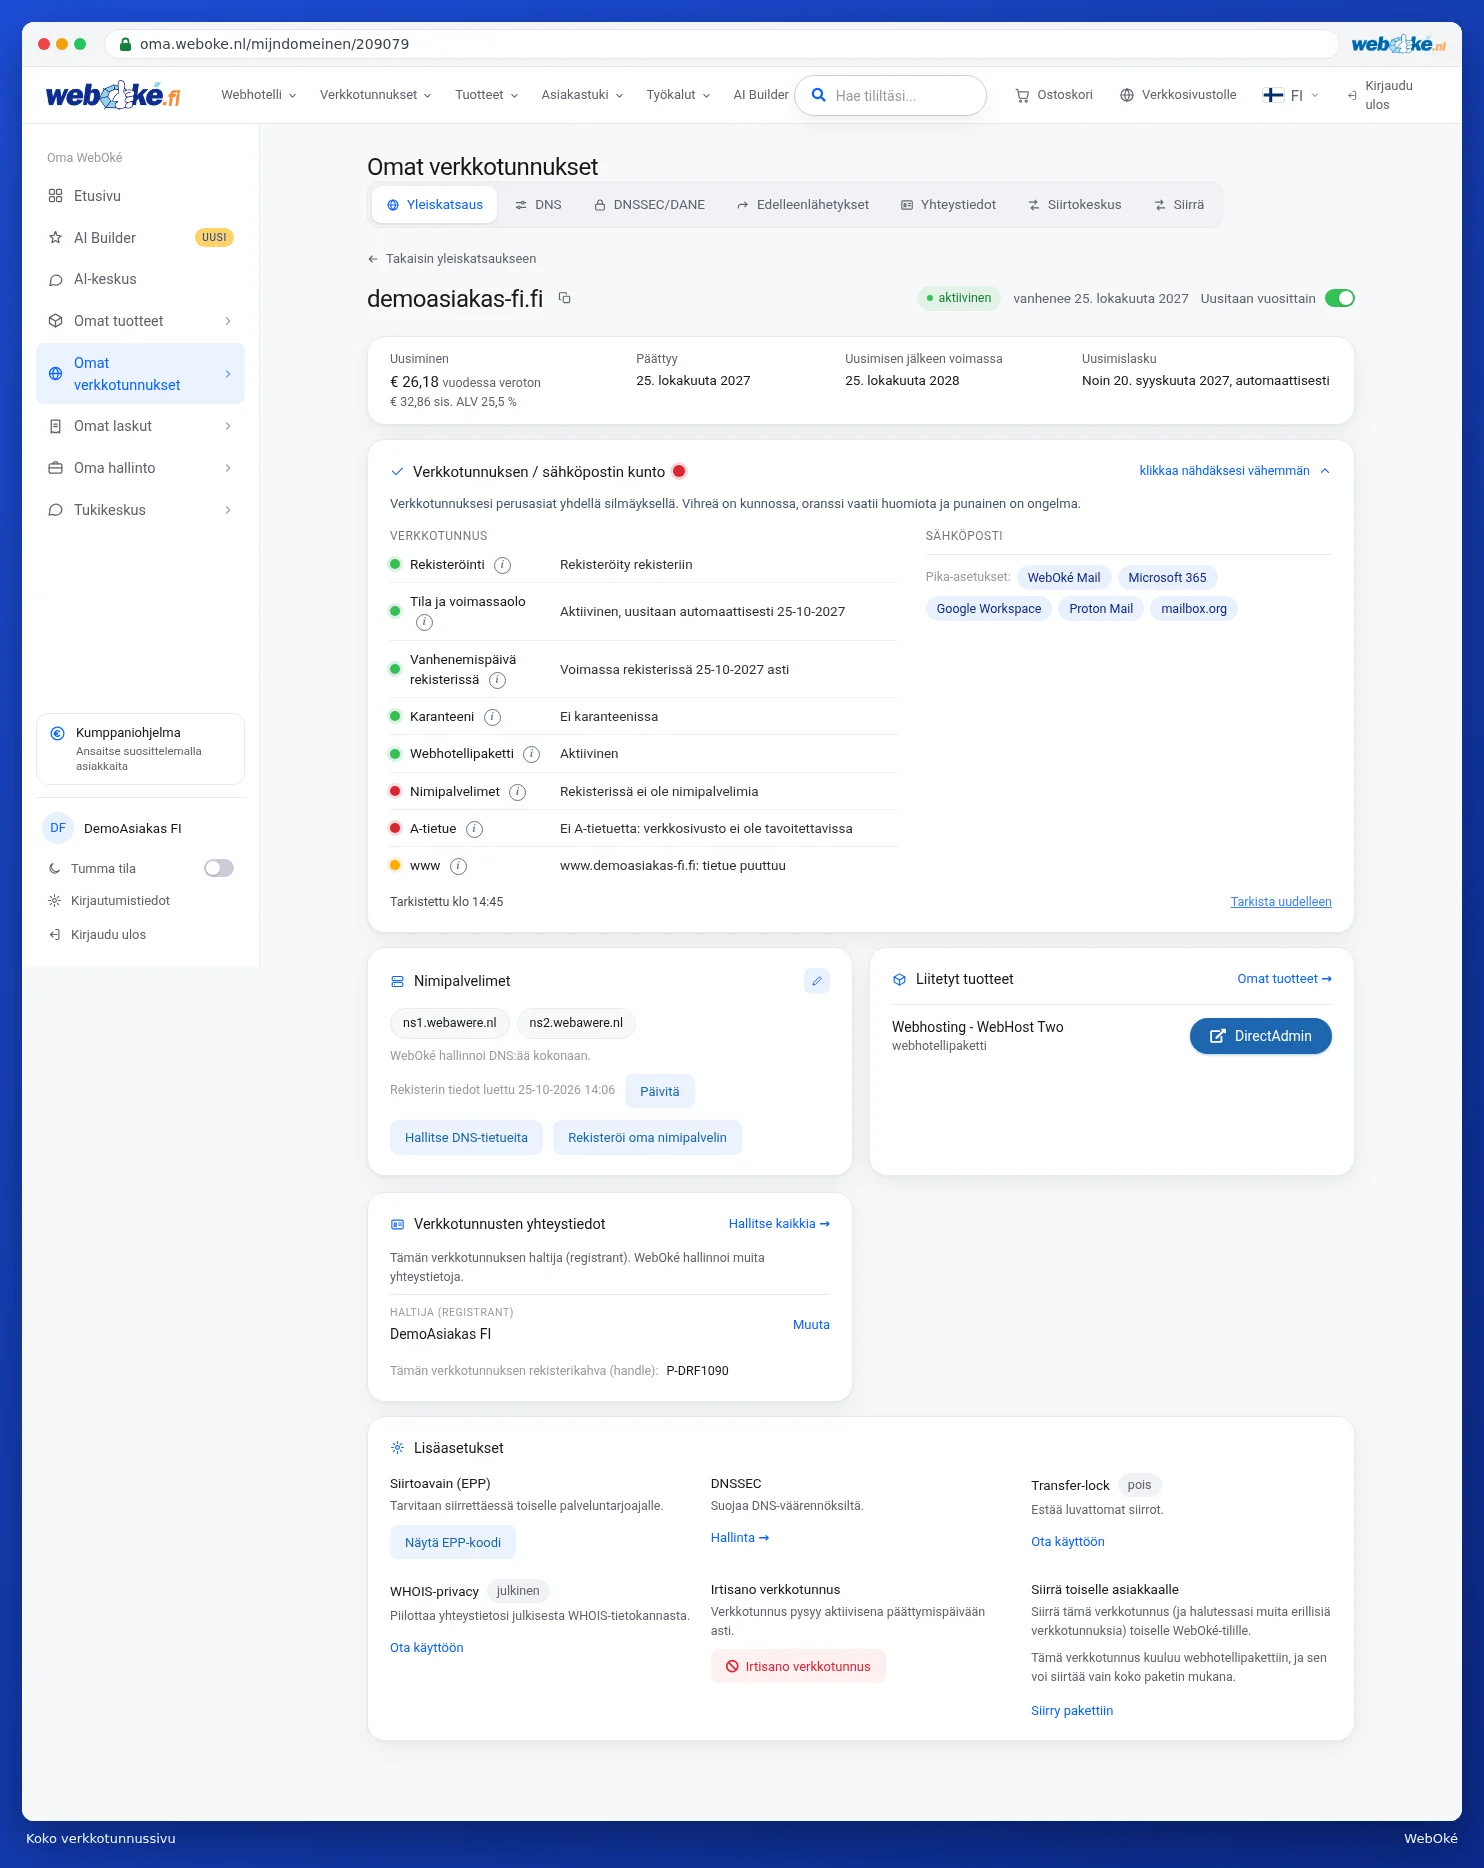Click the Verkkosivustolle globe link
This screenshot has height=1868, width=1484.
(1178, 95)
